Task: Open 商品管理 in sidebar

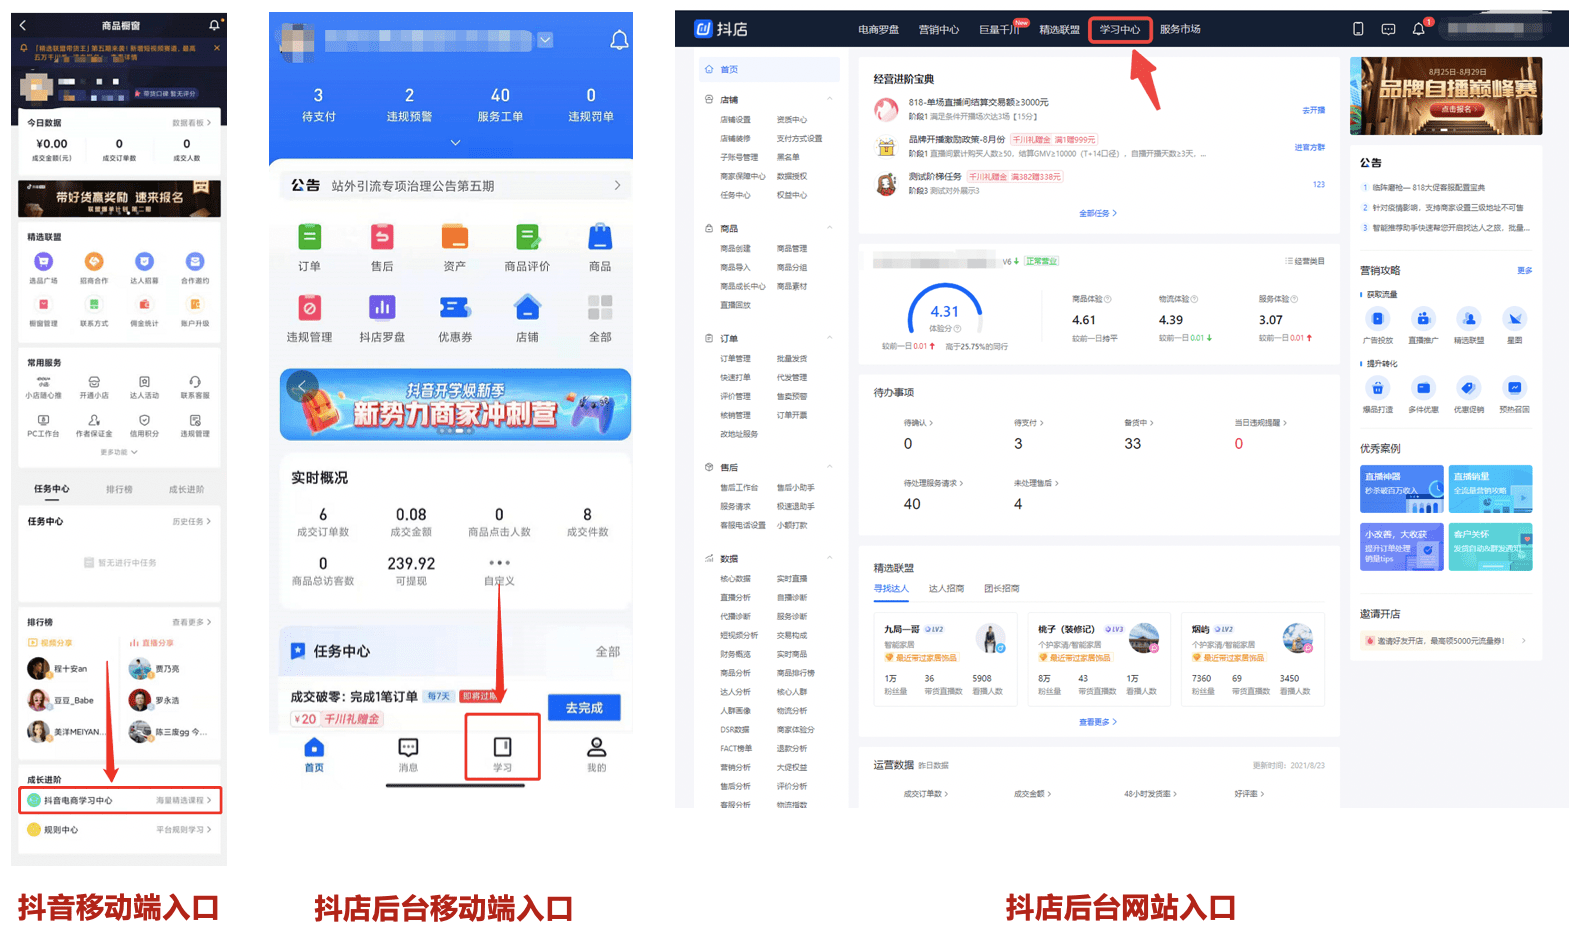Action: pos(791,248)
